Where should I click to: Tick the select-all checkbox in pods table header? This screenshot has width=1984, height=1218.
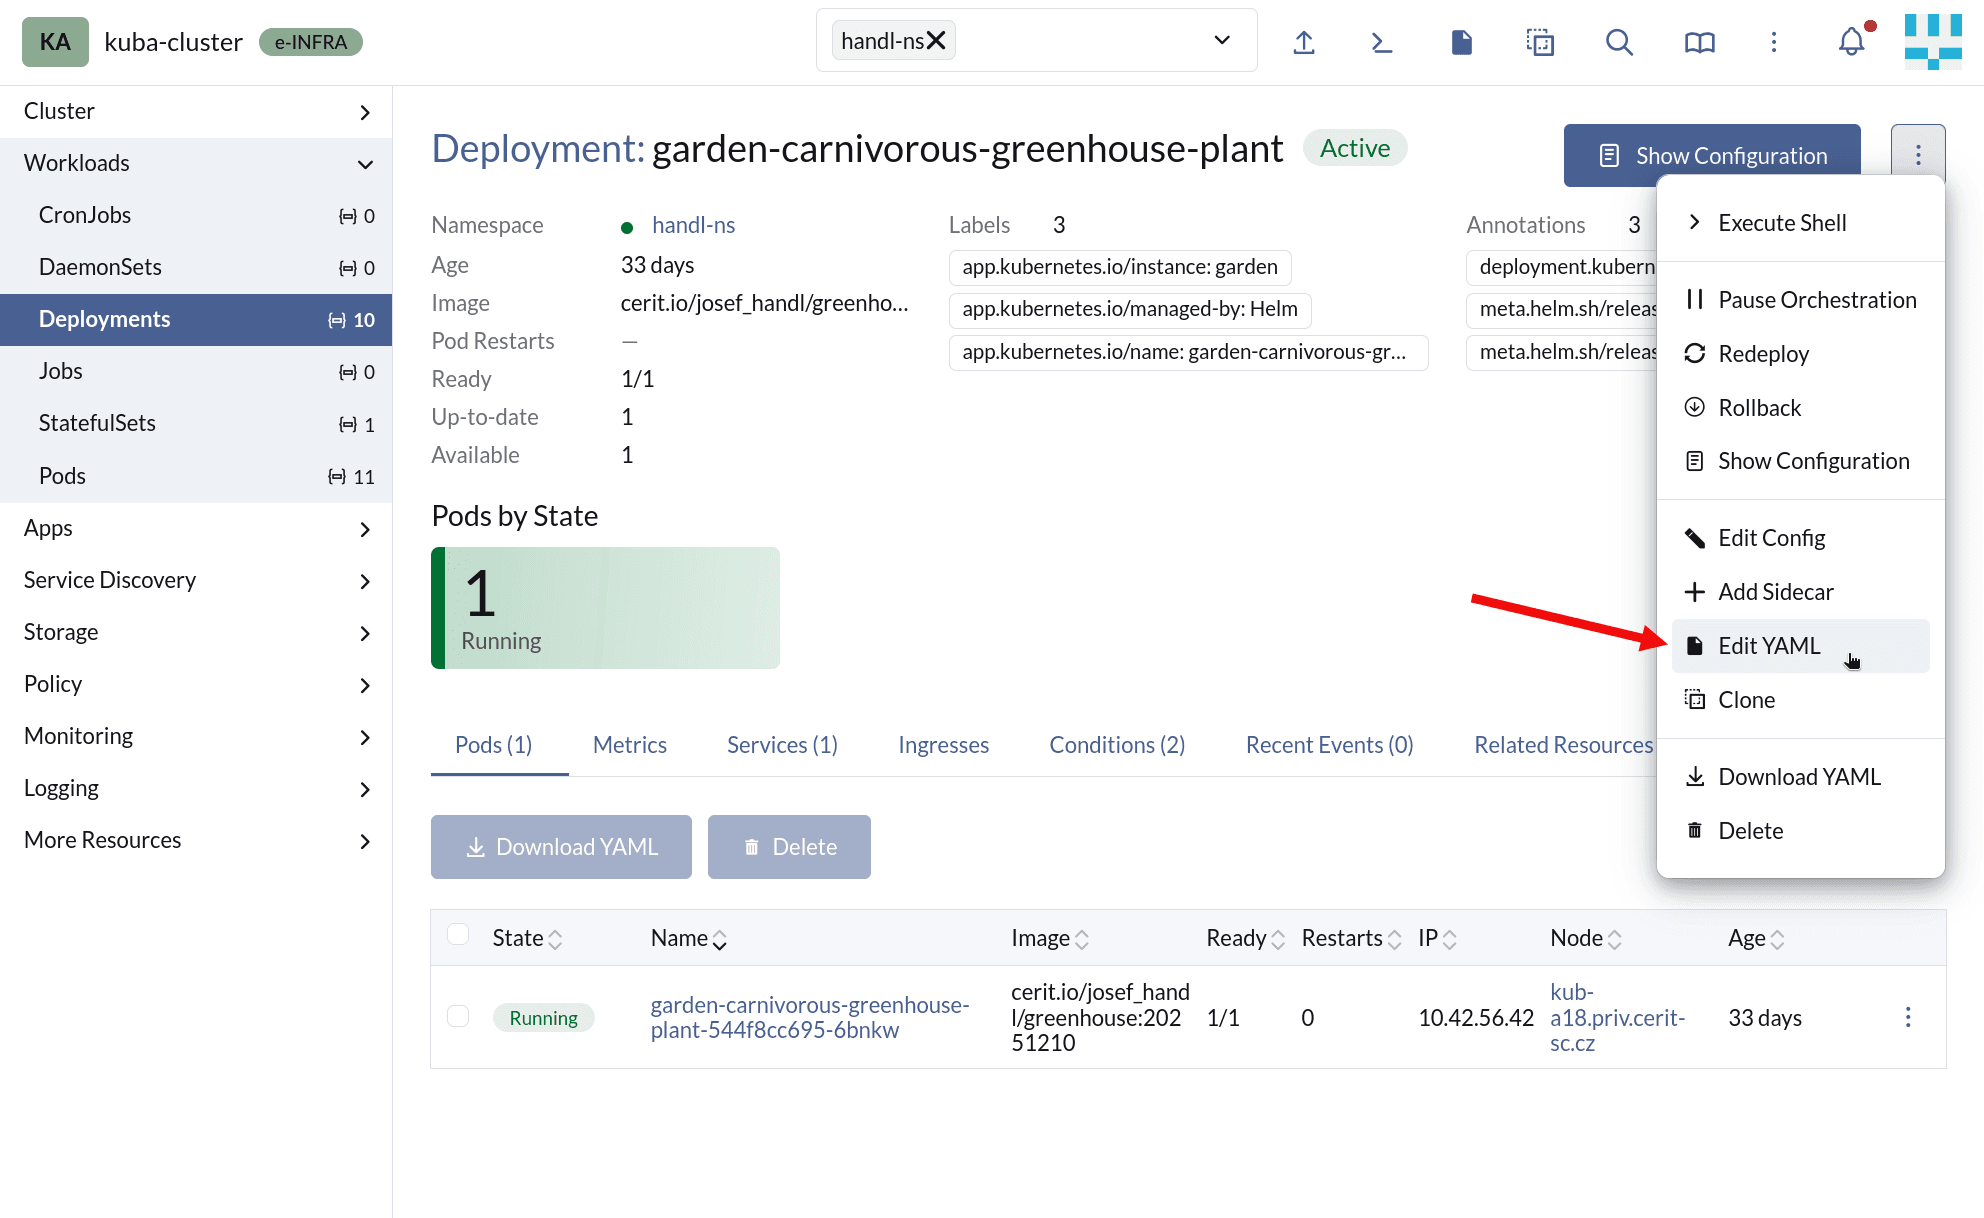click(458, 935)
